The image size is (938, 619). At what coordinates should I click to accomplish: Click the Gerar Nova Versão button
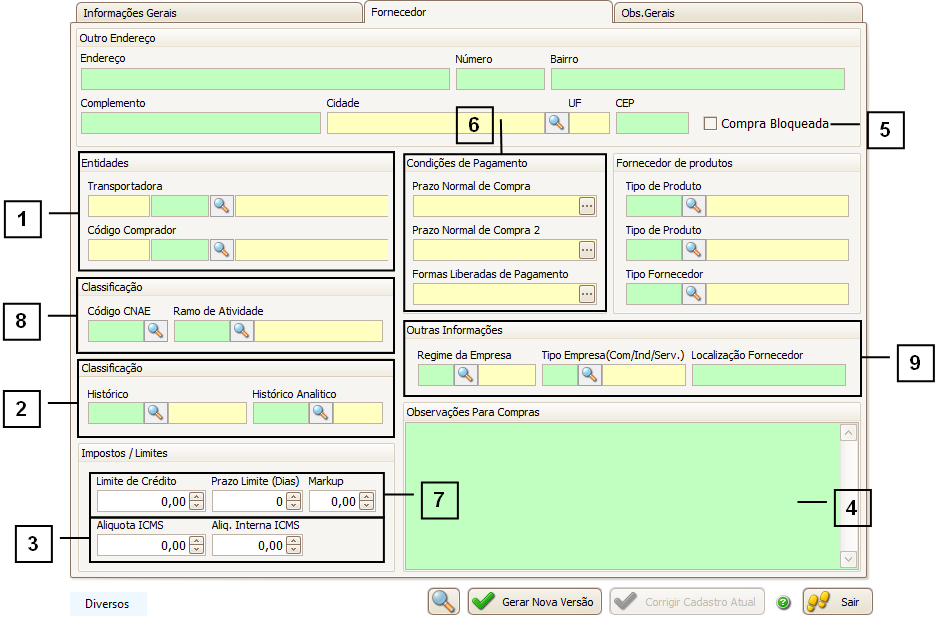point(535,602)
